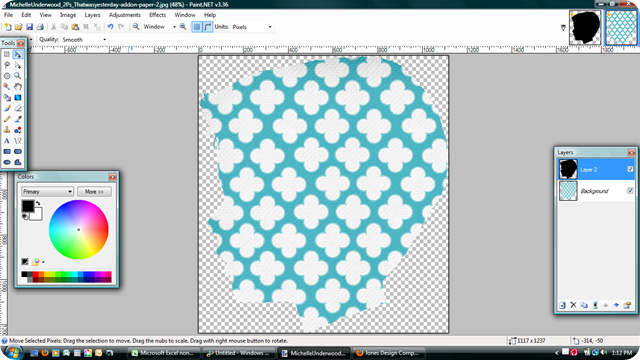Click the Open file toolbar icon
Viewport: 640px width, 360px height.
click(18, 27)
